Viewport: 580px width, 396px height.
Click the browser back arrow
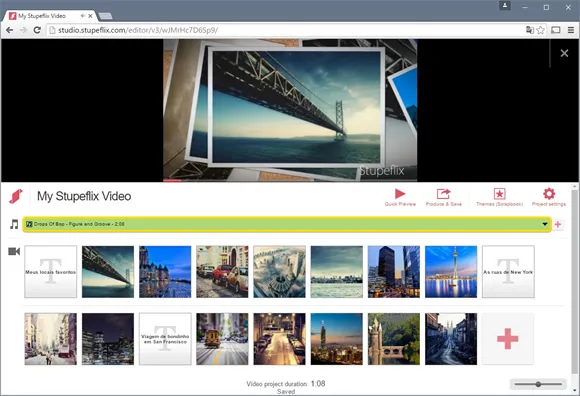point(10,30)
